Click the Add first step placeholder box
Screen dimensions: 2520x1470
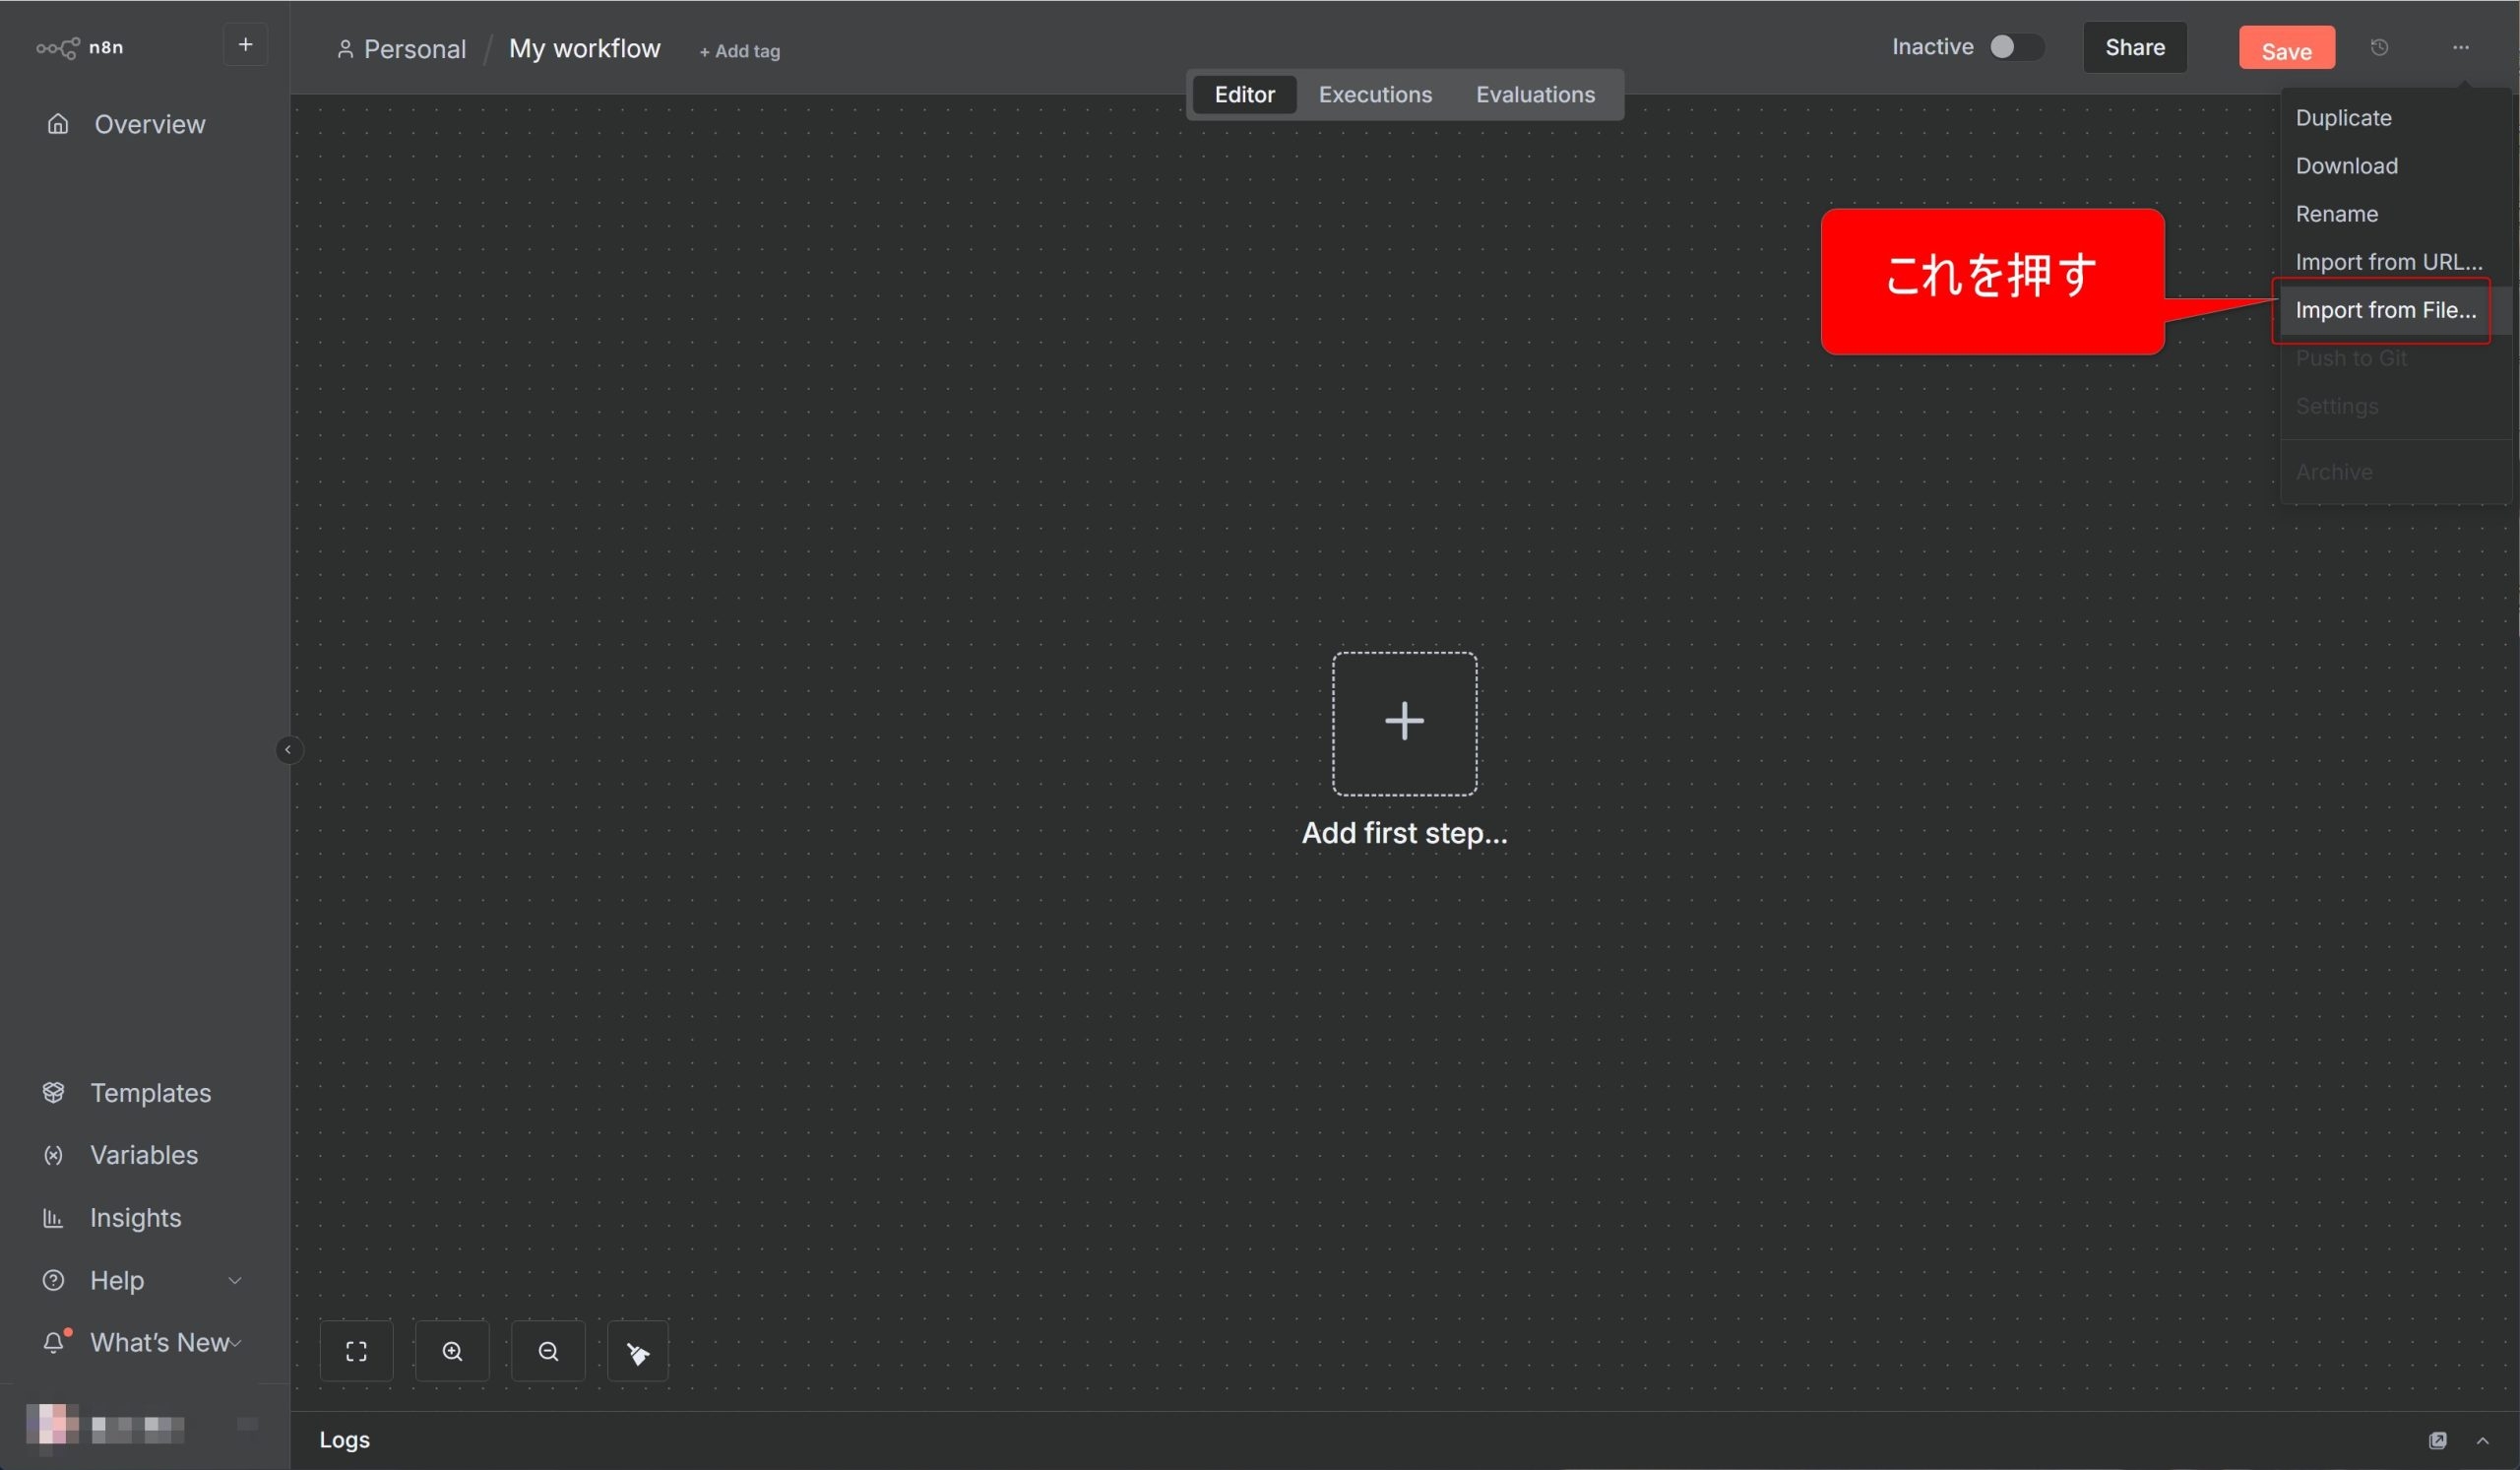(x=1403, y=723)
